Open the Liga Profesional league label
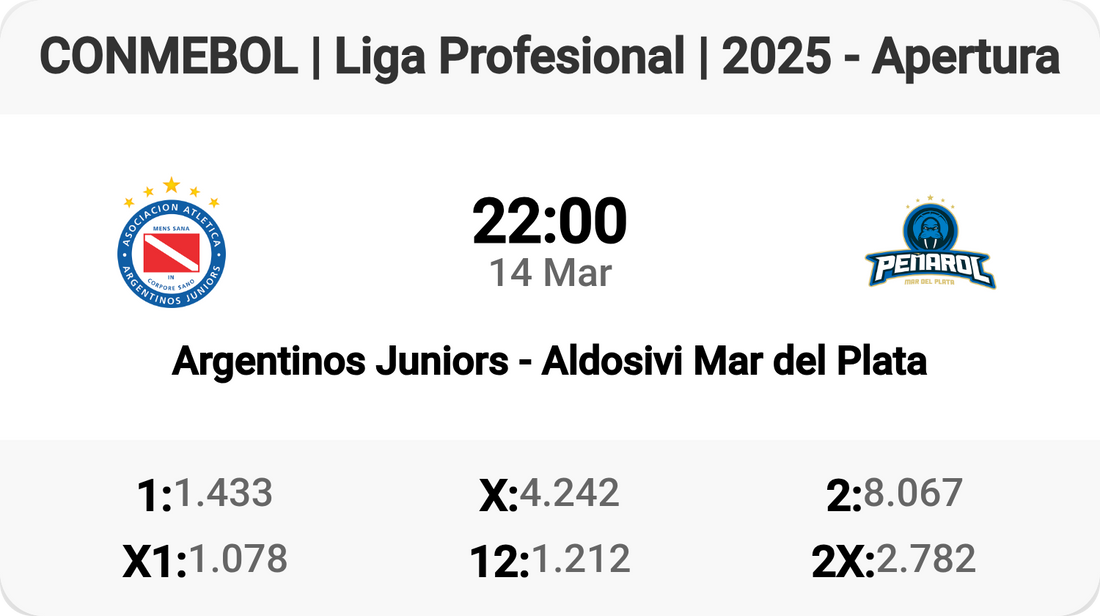This screenshot has height=616, width=1100. (x=511, y=58)
